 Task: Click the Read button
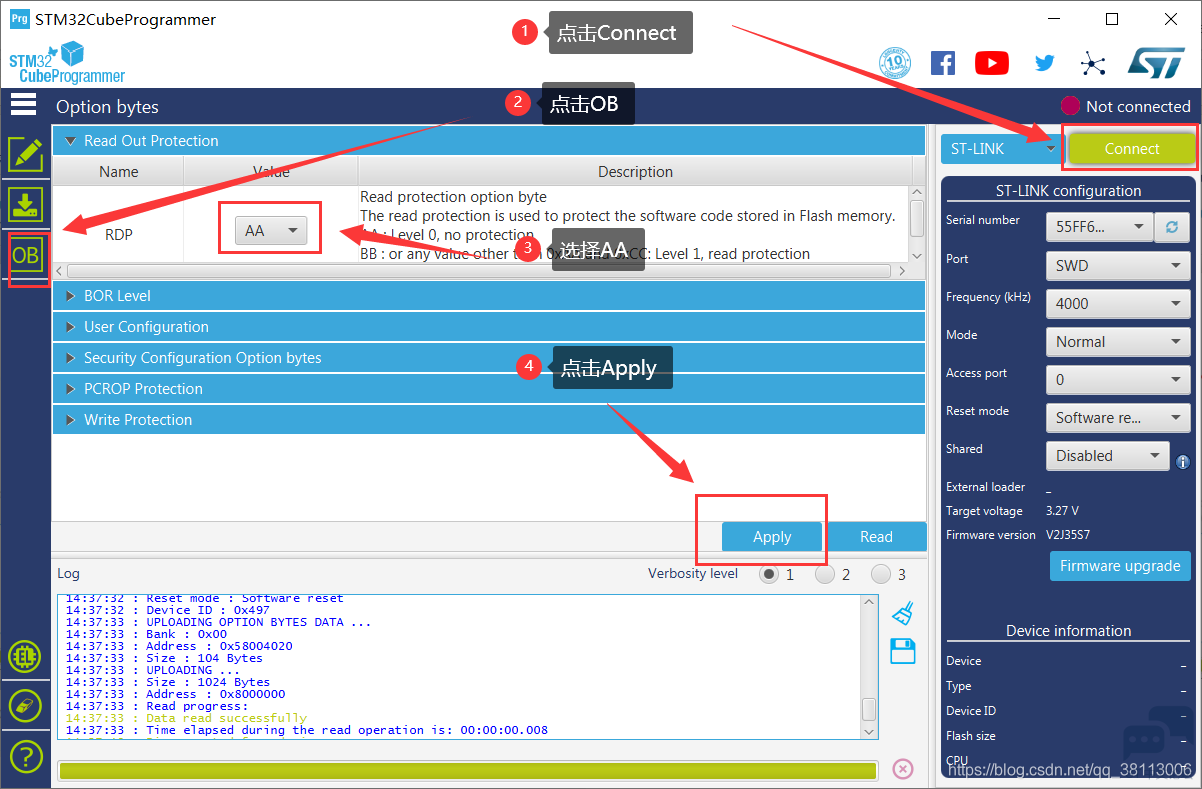coord(876,537)
